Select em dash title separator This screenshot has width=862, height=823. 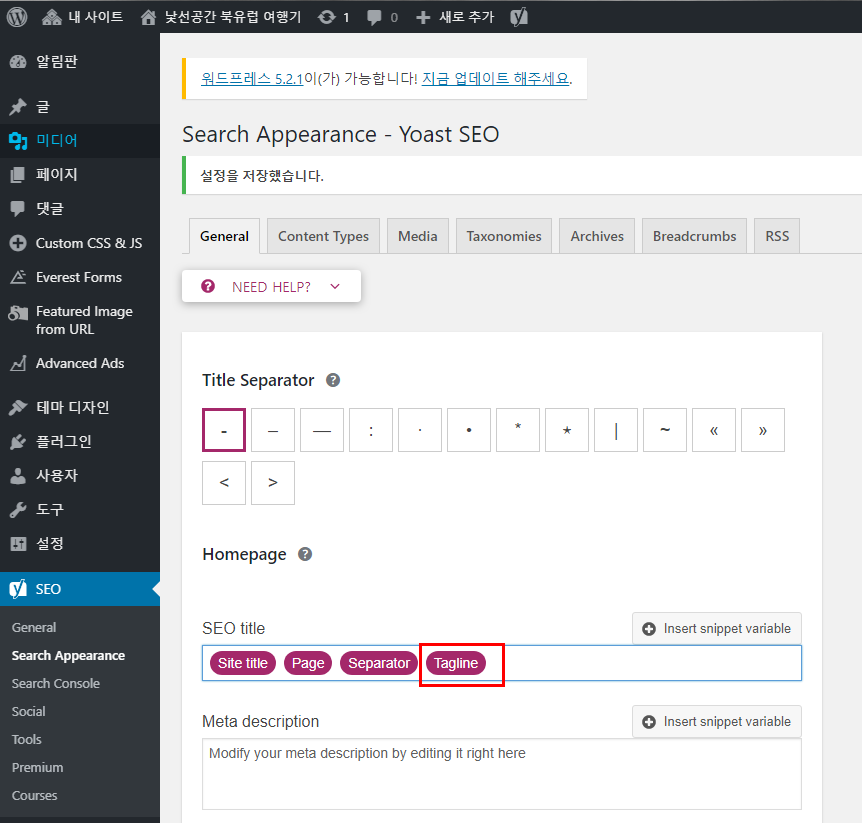pos(322,430)
